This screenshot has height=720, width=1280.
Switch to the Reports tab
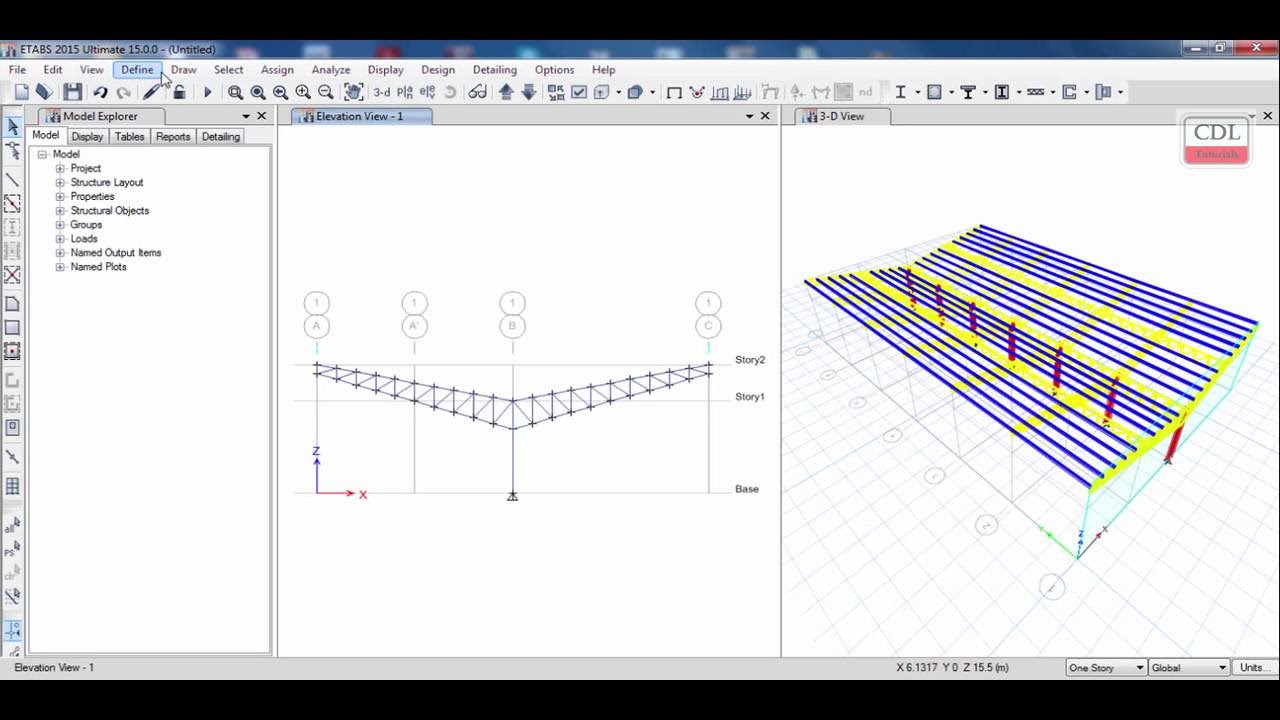(x=173, y=136)
